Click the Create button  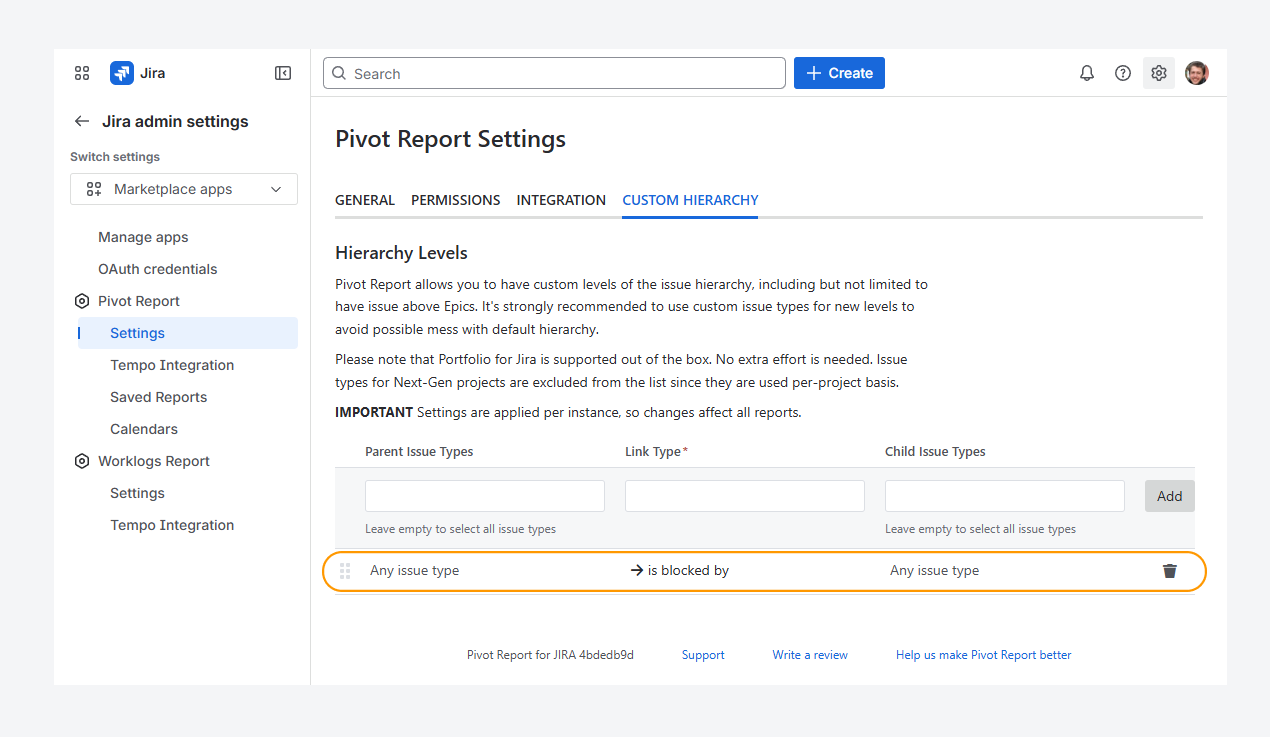tap(839, 73)
